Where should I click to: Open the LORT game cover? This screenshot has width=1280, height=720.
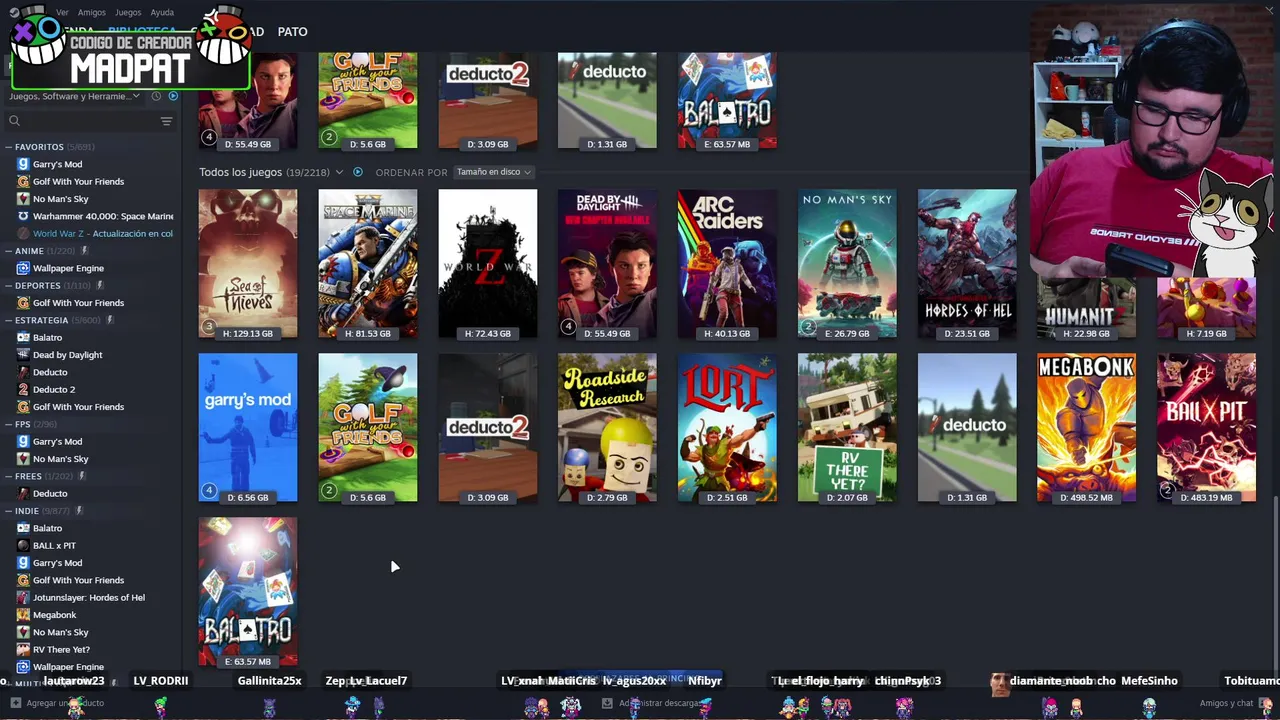pos(727,428)
